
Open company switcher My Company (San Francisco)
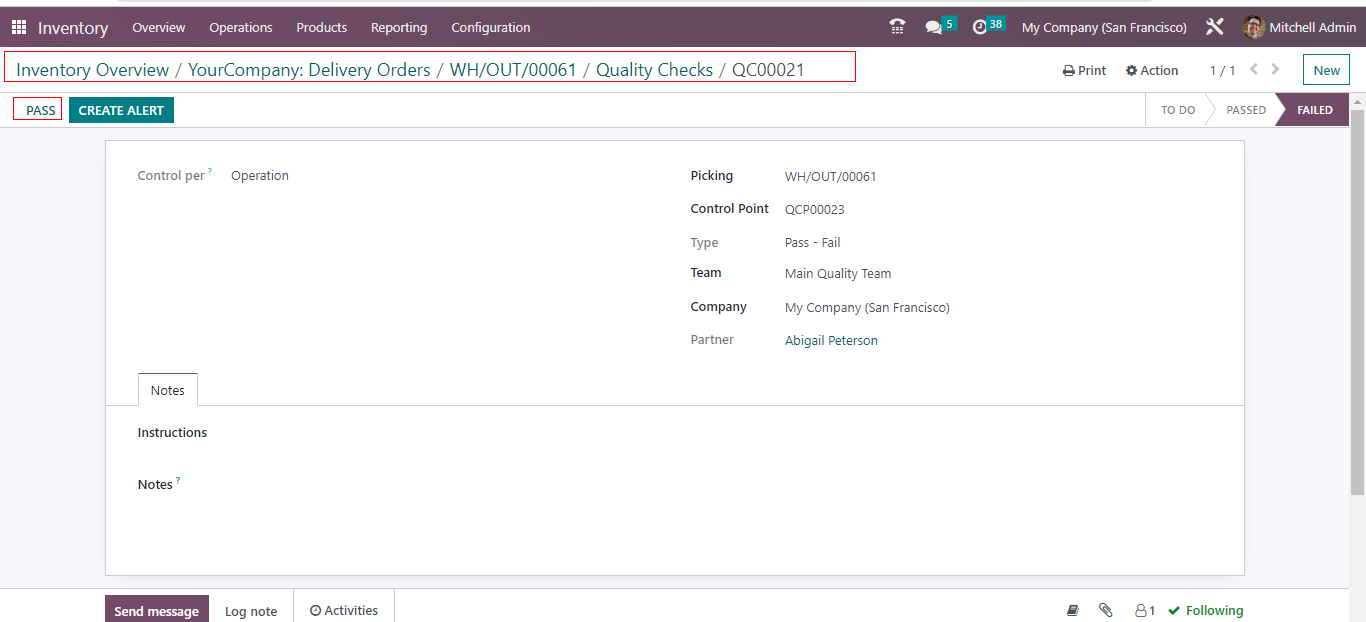tap(1104, 27)
